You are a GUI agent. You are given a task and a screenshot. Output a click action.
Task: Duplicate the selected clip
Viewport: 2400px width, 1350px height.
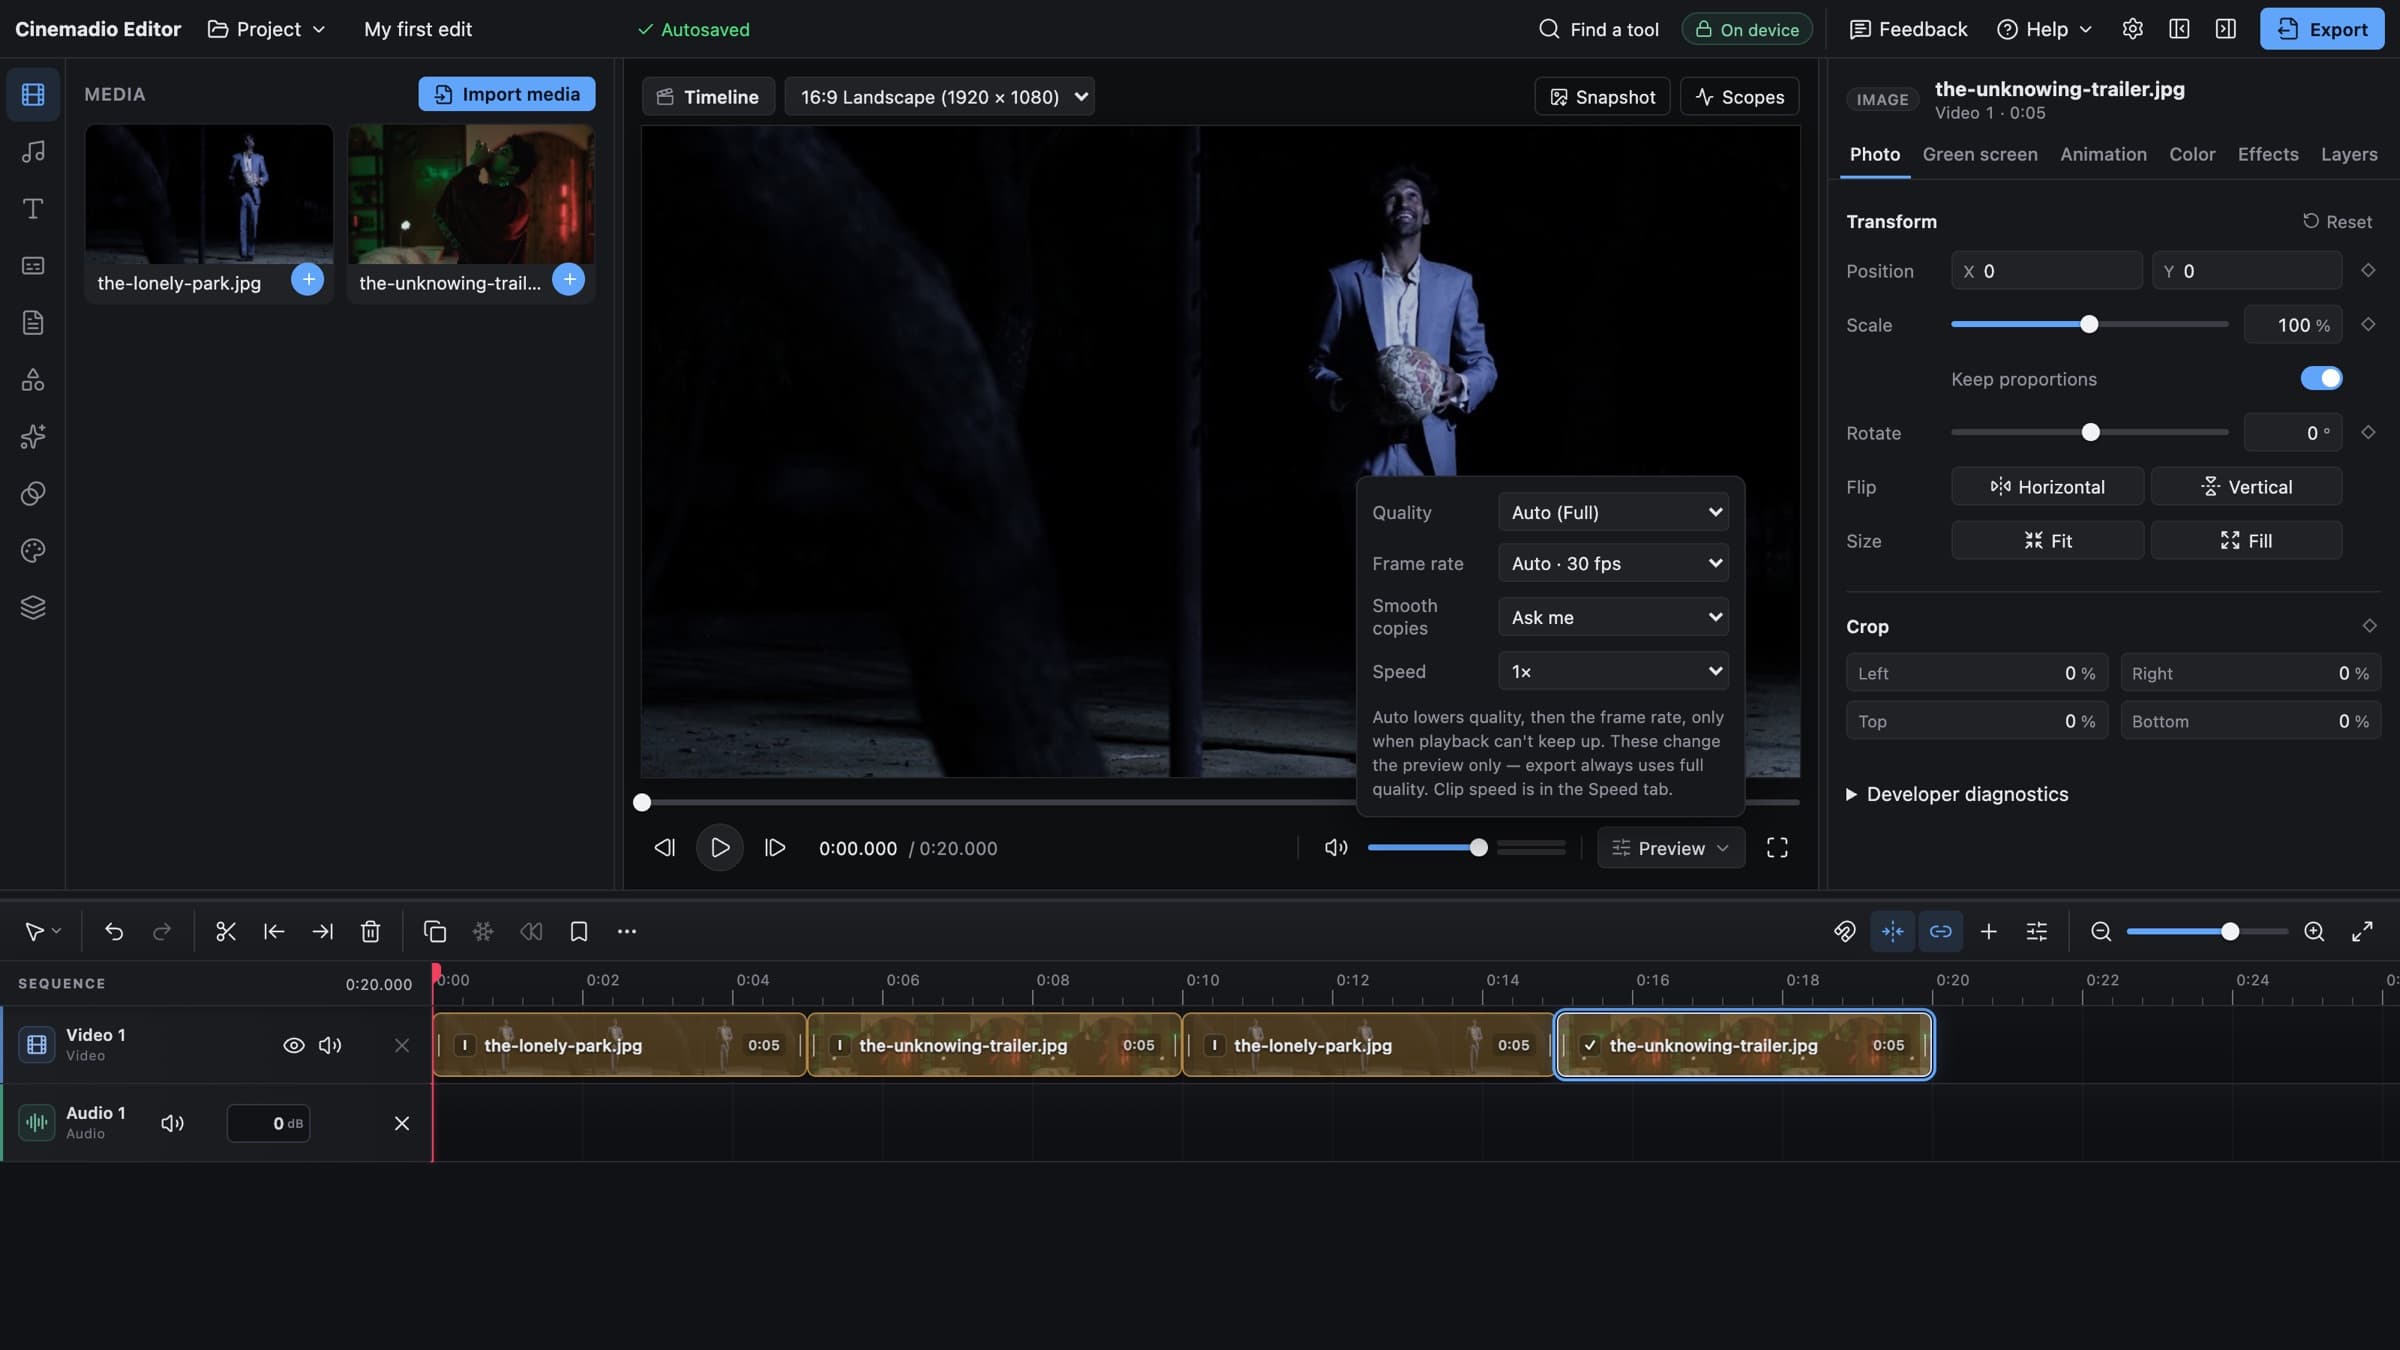pos(434,932)
